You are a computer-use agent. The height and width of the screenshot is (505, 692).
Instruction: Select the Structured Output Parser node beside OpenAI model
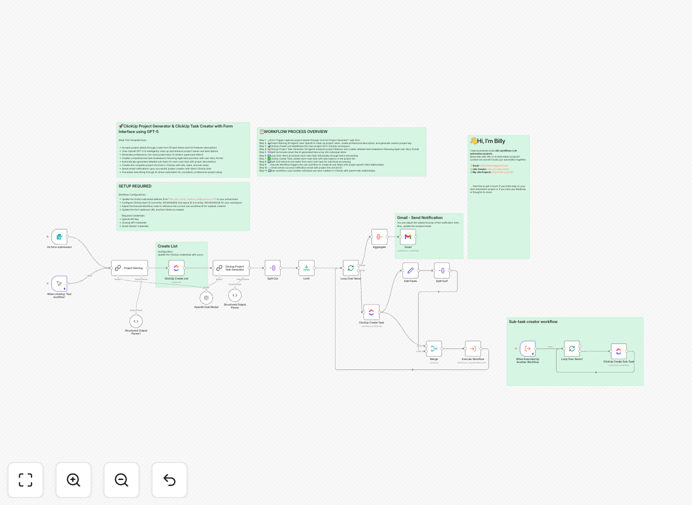pos(235,295)
